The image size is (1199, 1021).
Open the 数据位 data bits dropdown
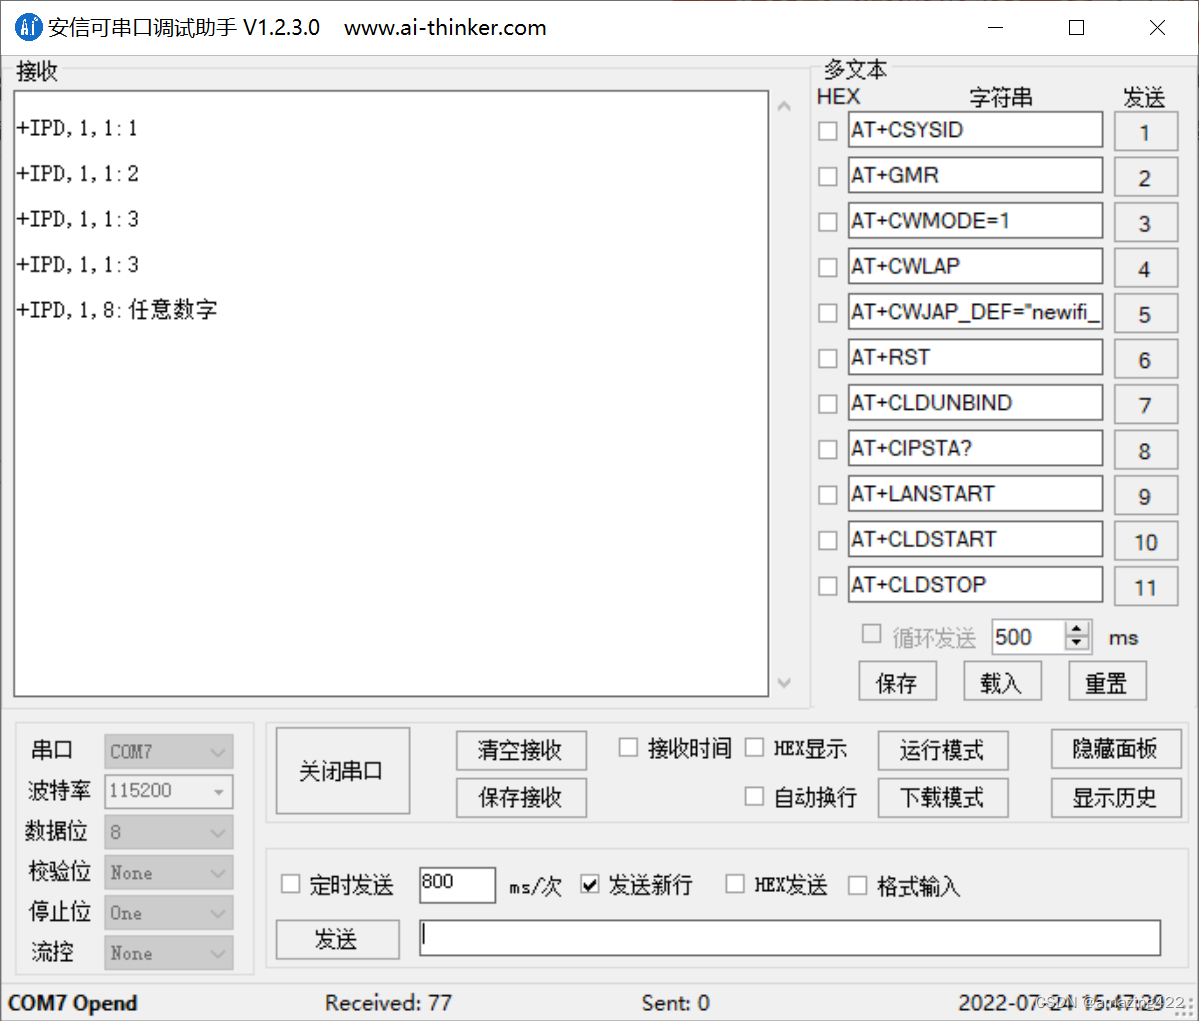pyautogui.click(x=168, y=832)
